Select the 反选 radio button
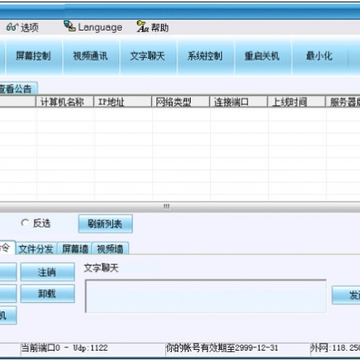Screen dimensions: 360x360 [25, 223]
